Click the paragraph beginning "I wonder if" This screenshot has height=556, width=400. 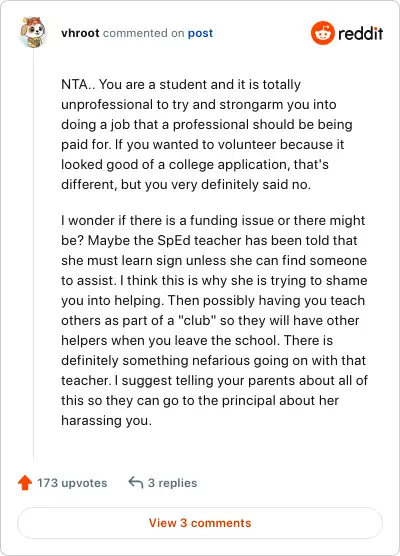pos(215,320)
